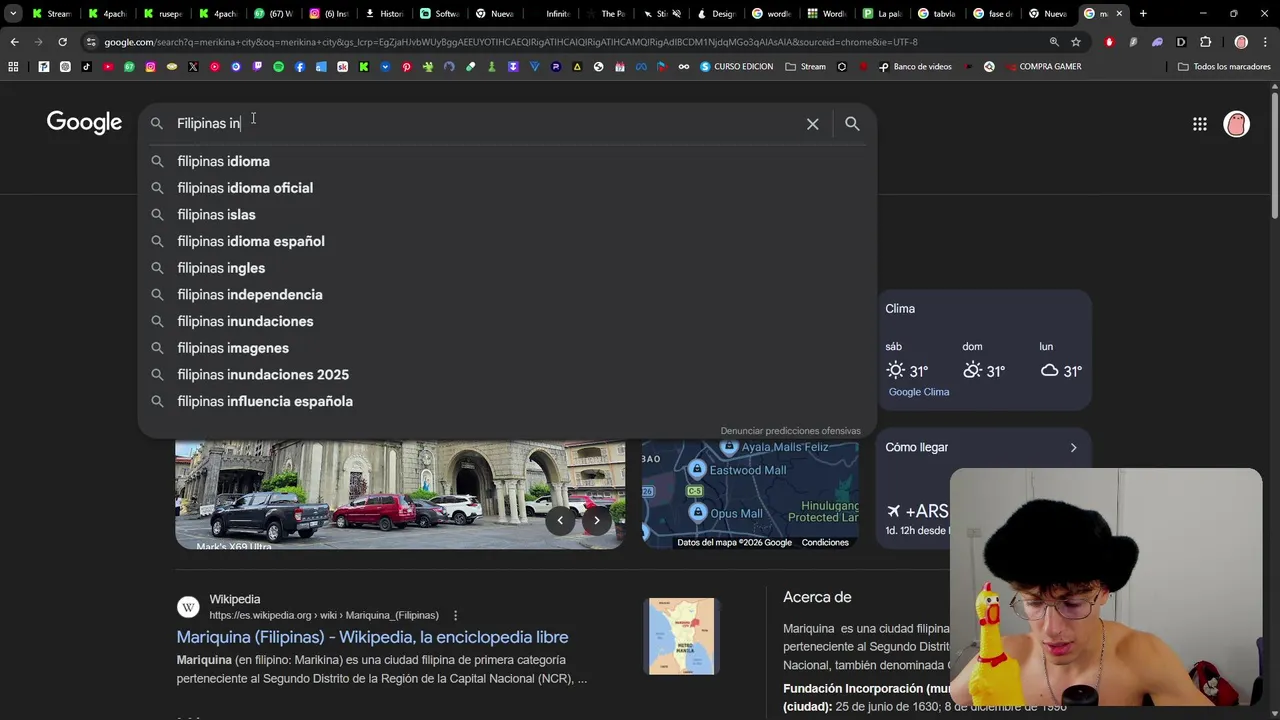Switch to the 'Stream' Kick tab
1280x720 pixels.
click(52, 14)
